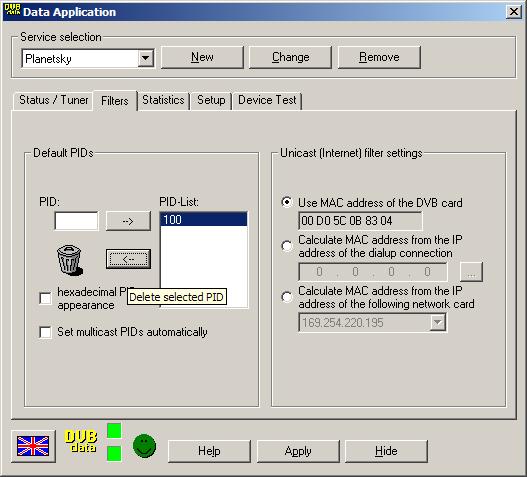Enable hexadecimal PID appearance checkbox
The image size is (527, 477).
click(45, 298)
